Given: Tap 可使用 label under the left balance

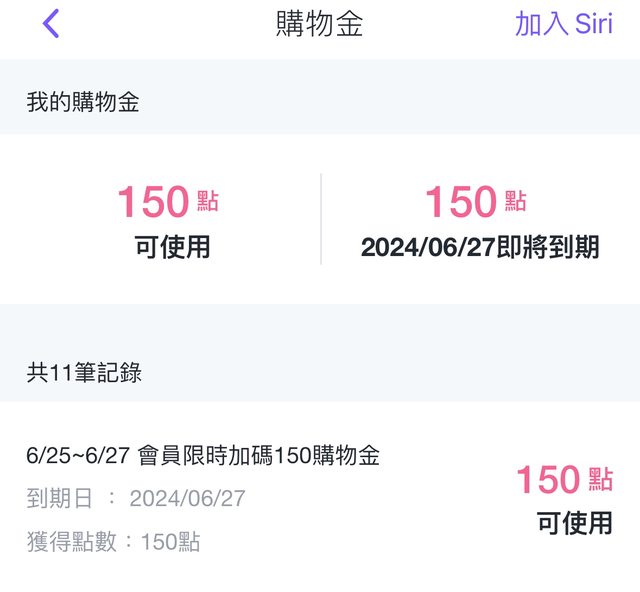Looking at the screenshot, I should click(x=173, y=246).
